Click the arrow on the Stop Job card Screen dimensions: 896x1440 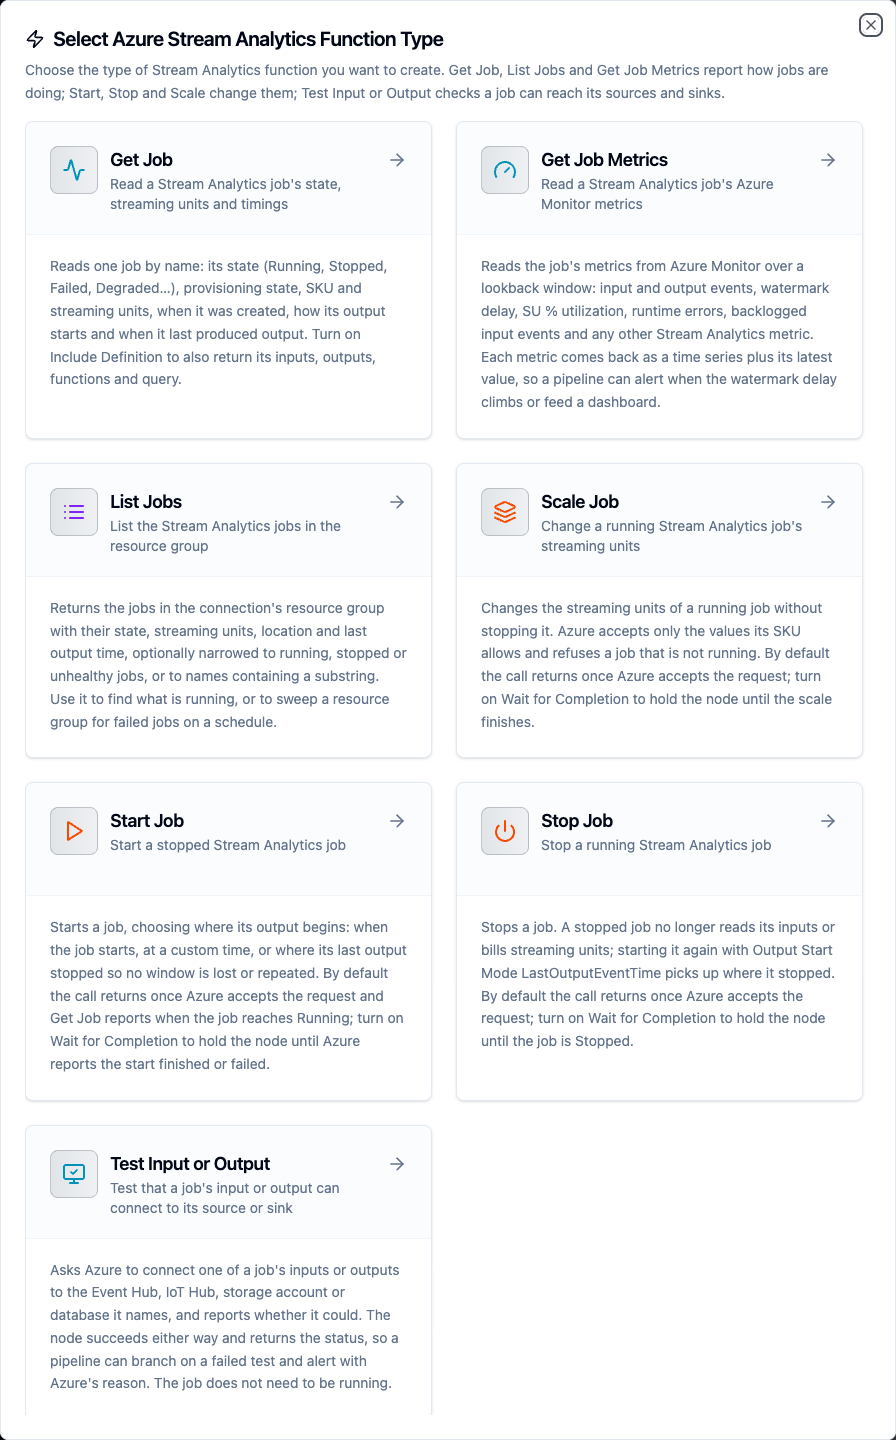coord(828,821)
